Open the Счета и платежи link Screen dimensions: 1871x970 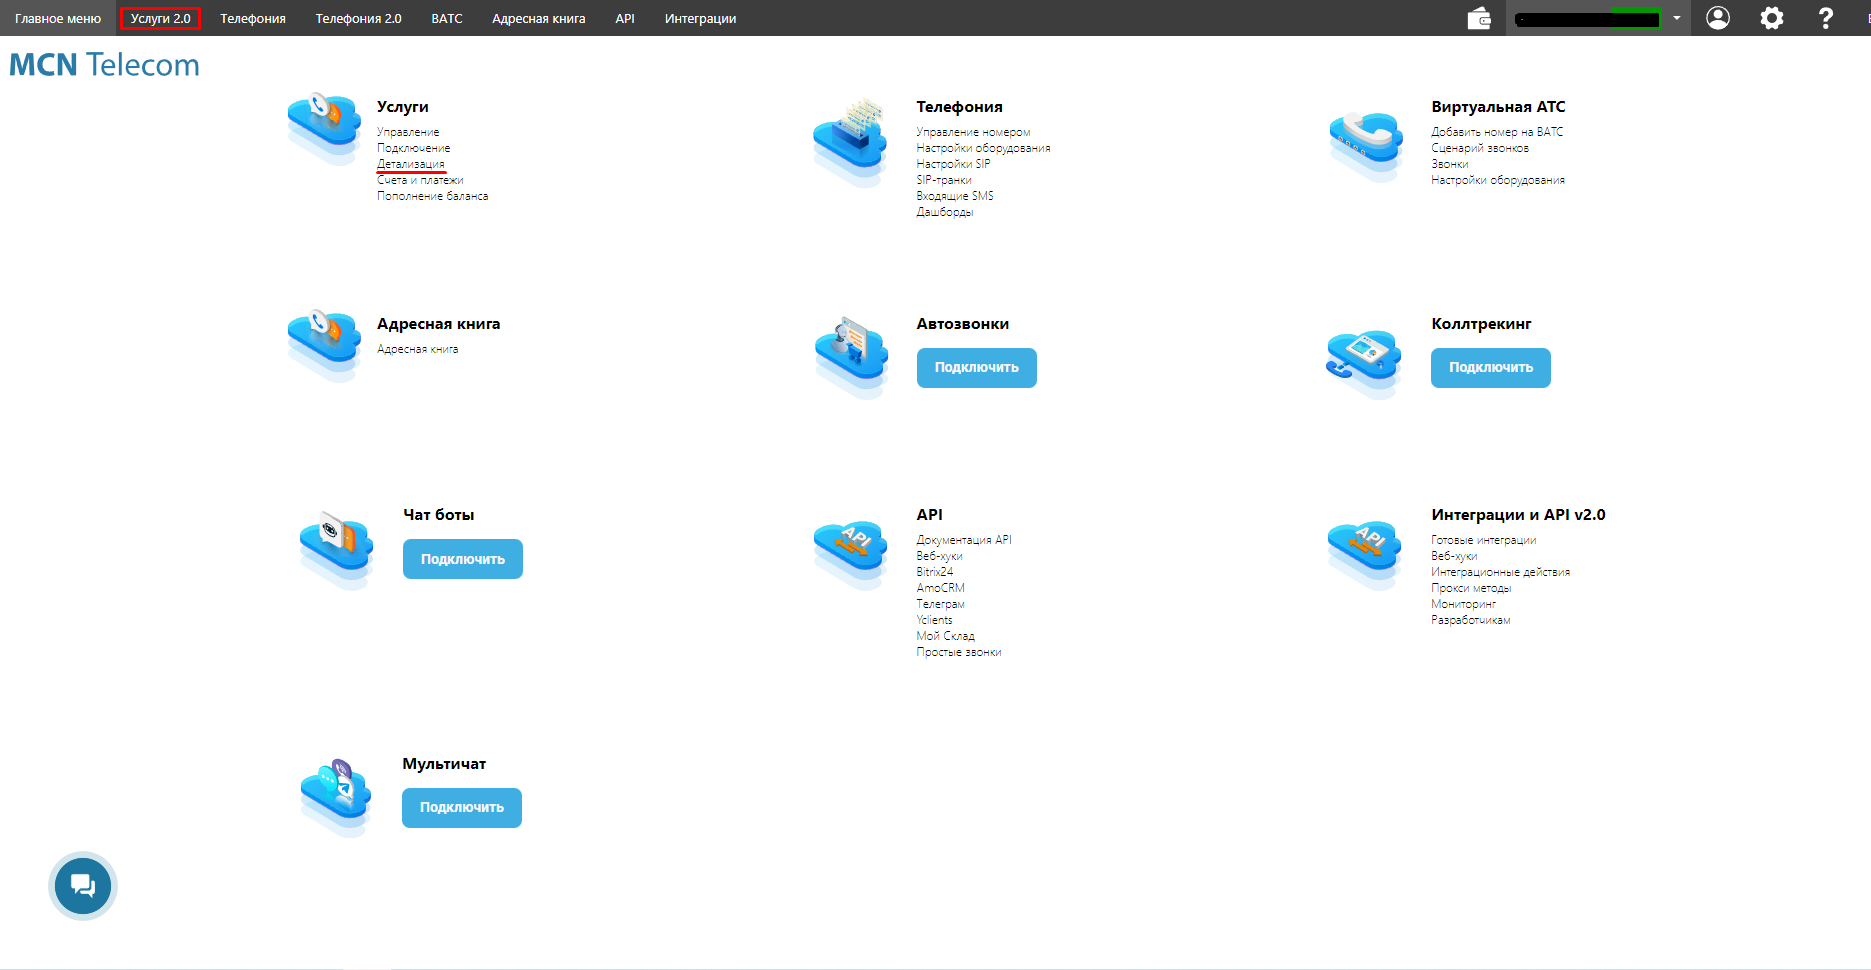point(420,180)
